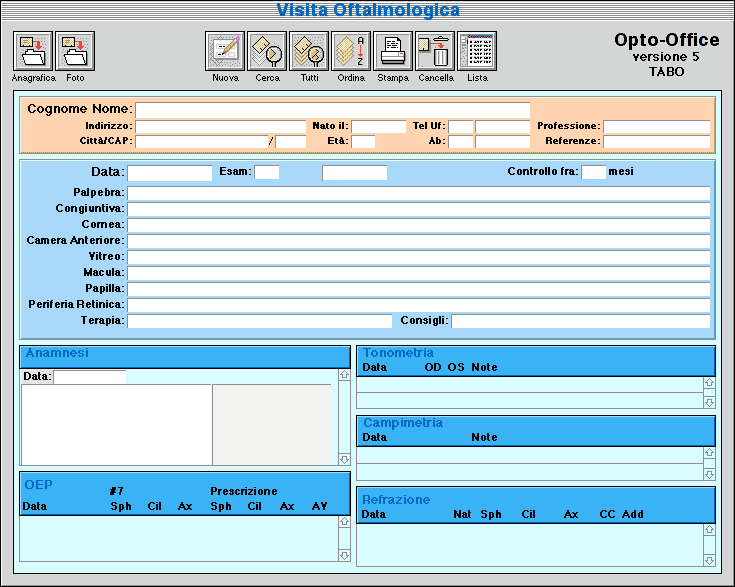Click the Refrazione section header
Viewport: 735px width, 587px height.
[x=536, y=505]
